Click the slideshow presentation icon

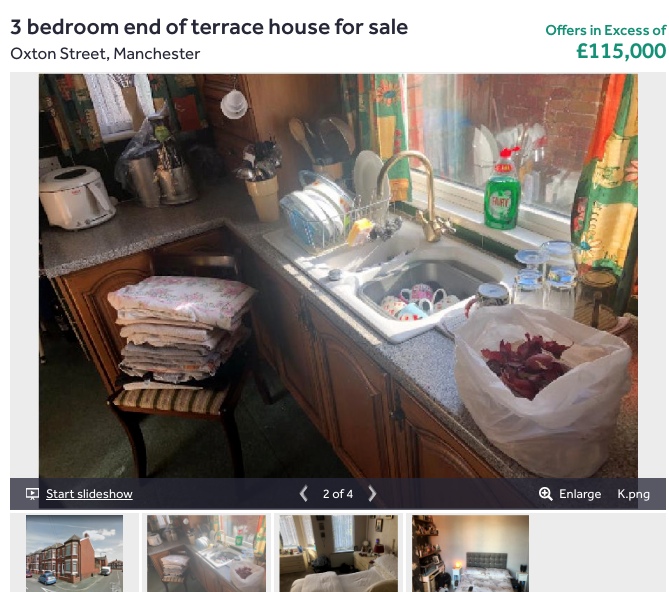[x=32, y=494]
